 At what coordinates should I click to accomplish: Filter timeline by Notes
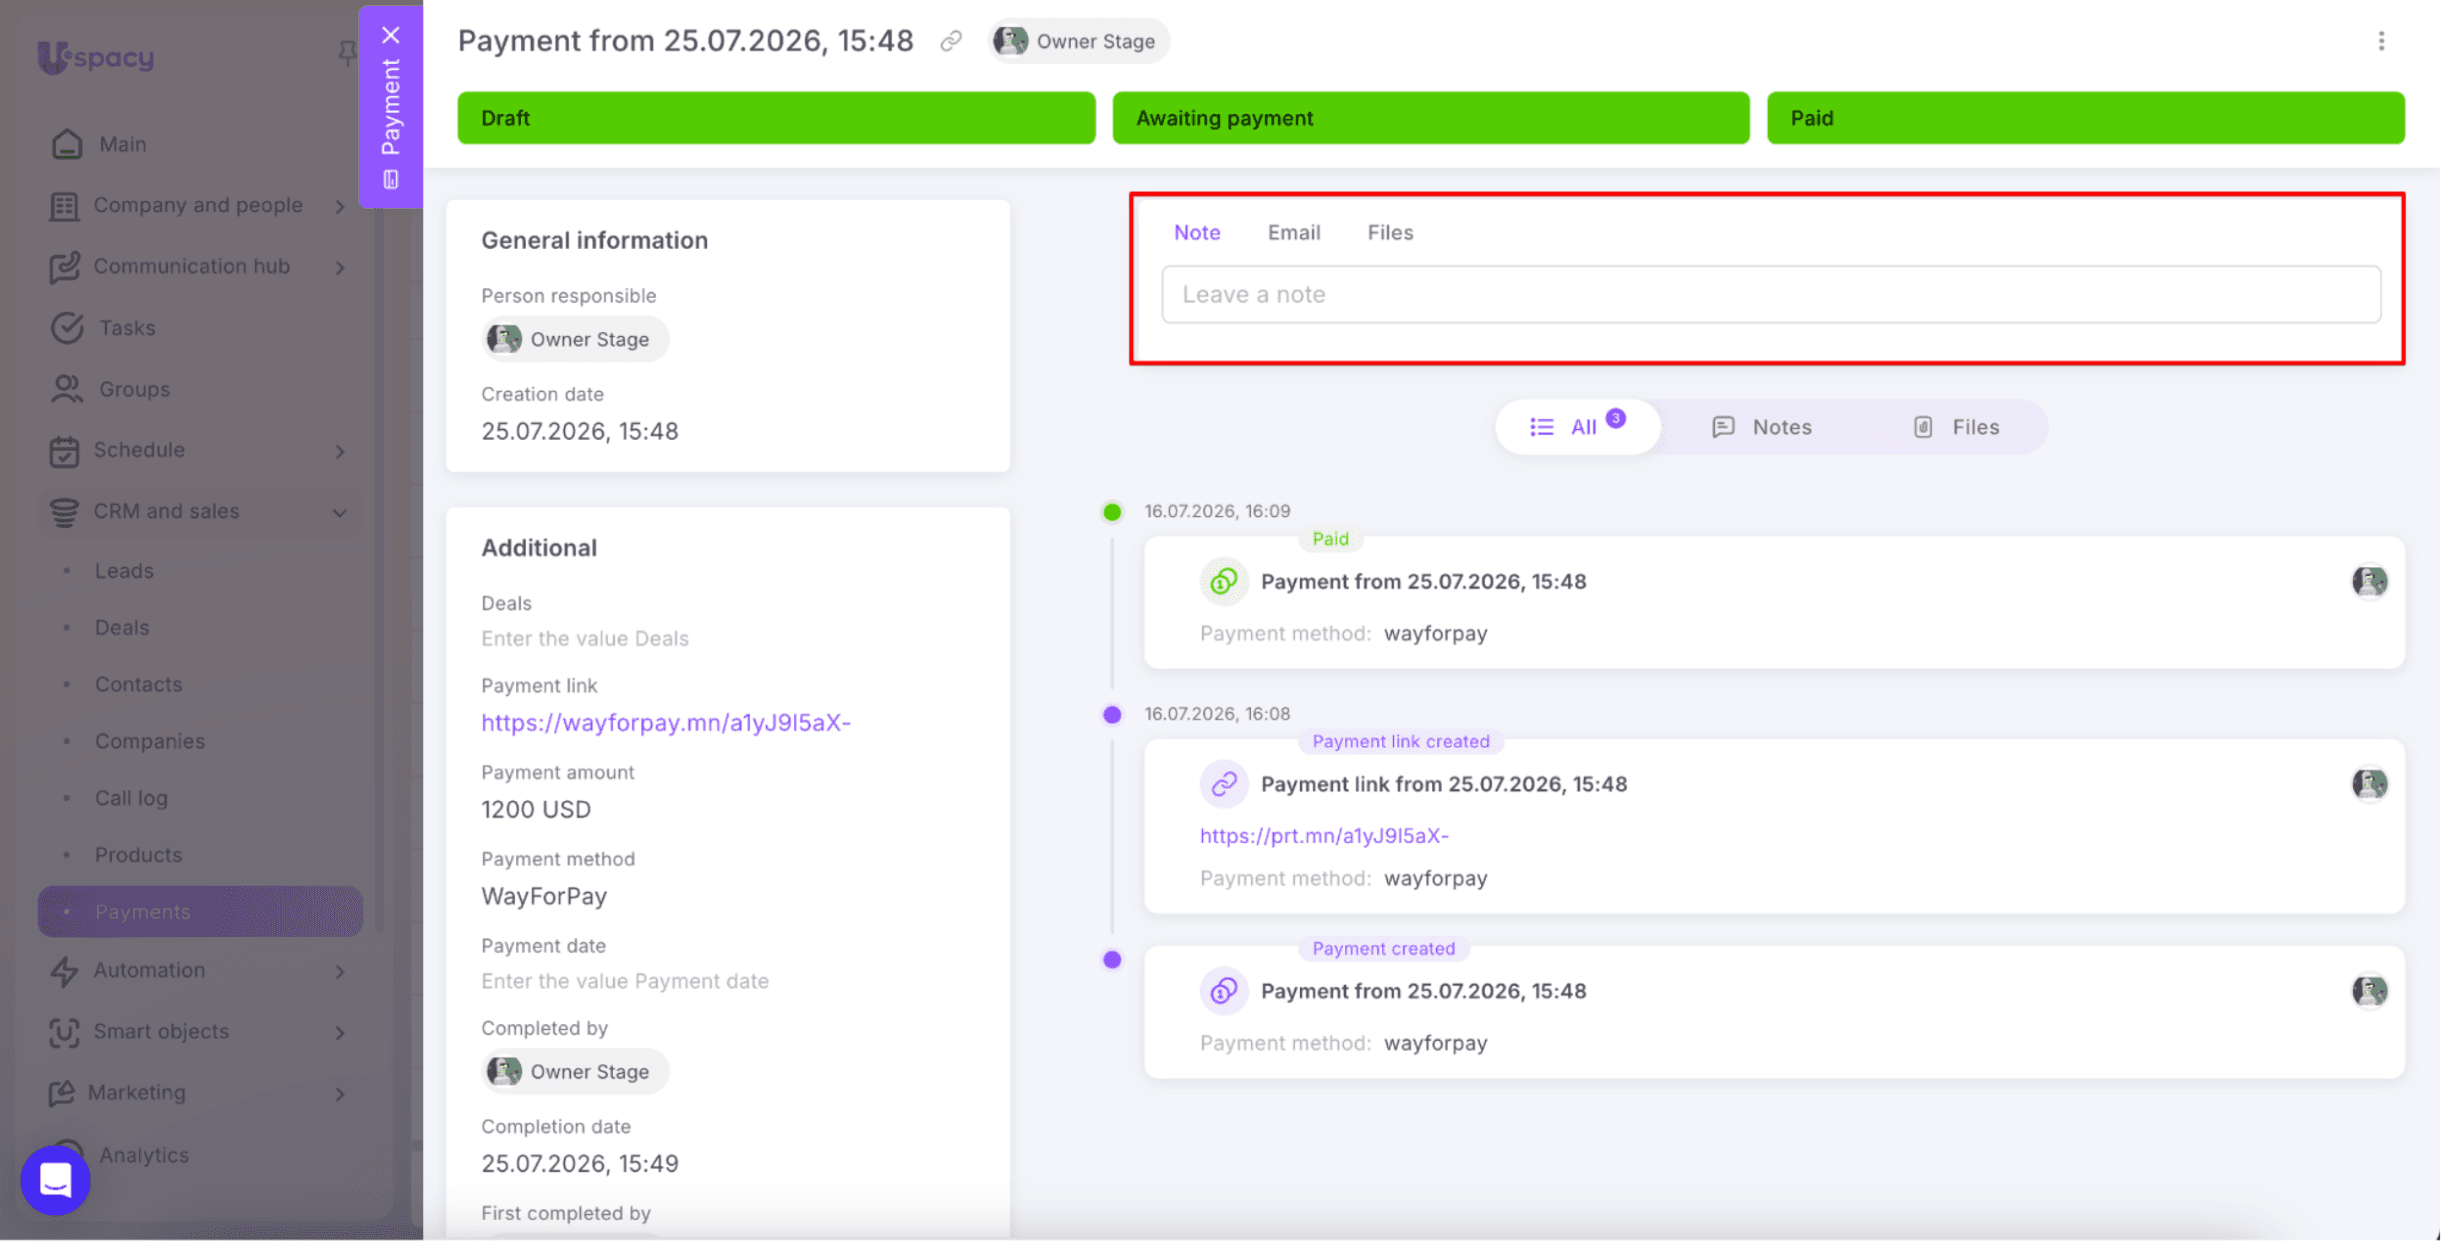(1762, 427)
